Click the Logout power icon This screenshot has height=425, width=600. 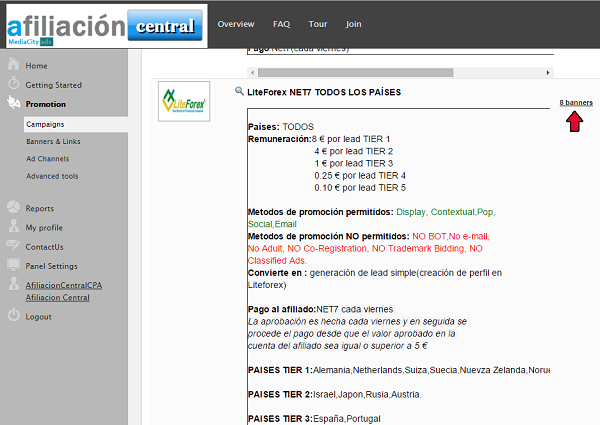pos(13,315)
